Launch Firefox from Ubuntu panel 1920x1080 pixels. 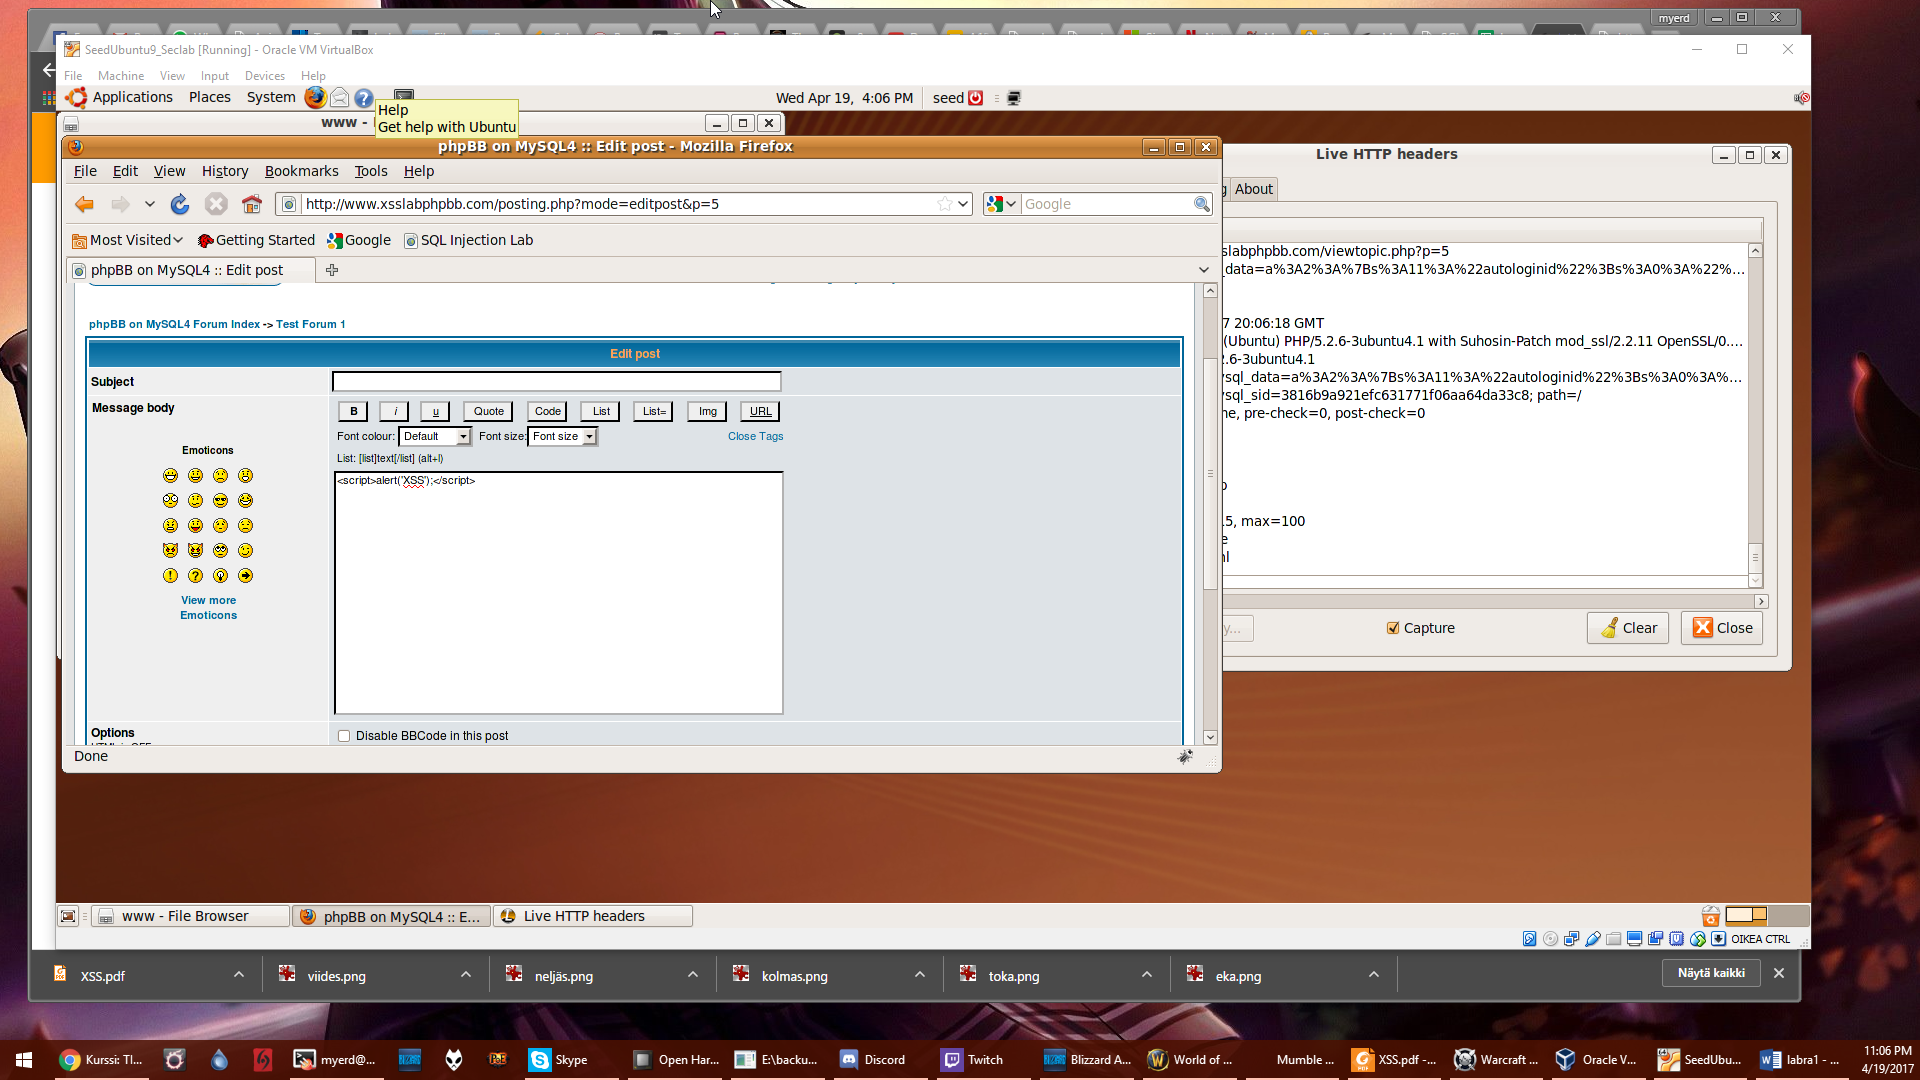(315, 97)
